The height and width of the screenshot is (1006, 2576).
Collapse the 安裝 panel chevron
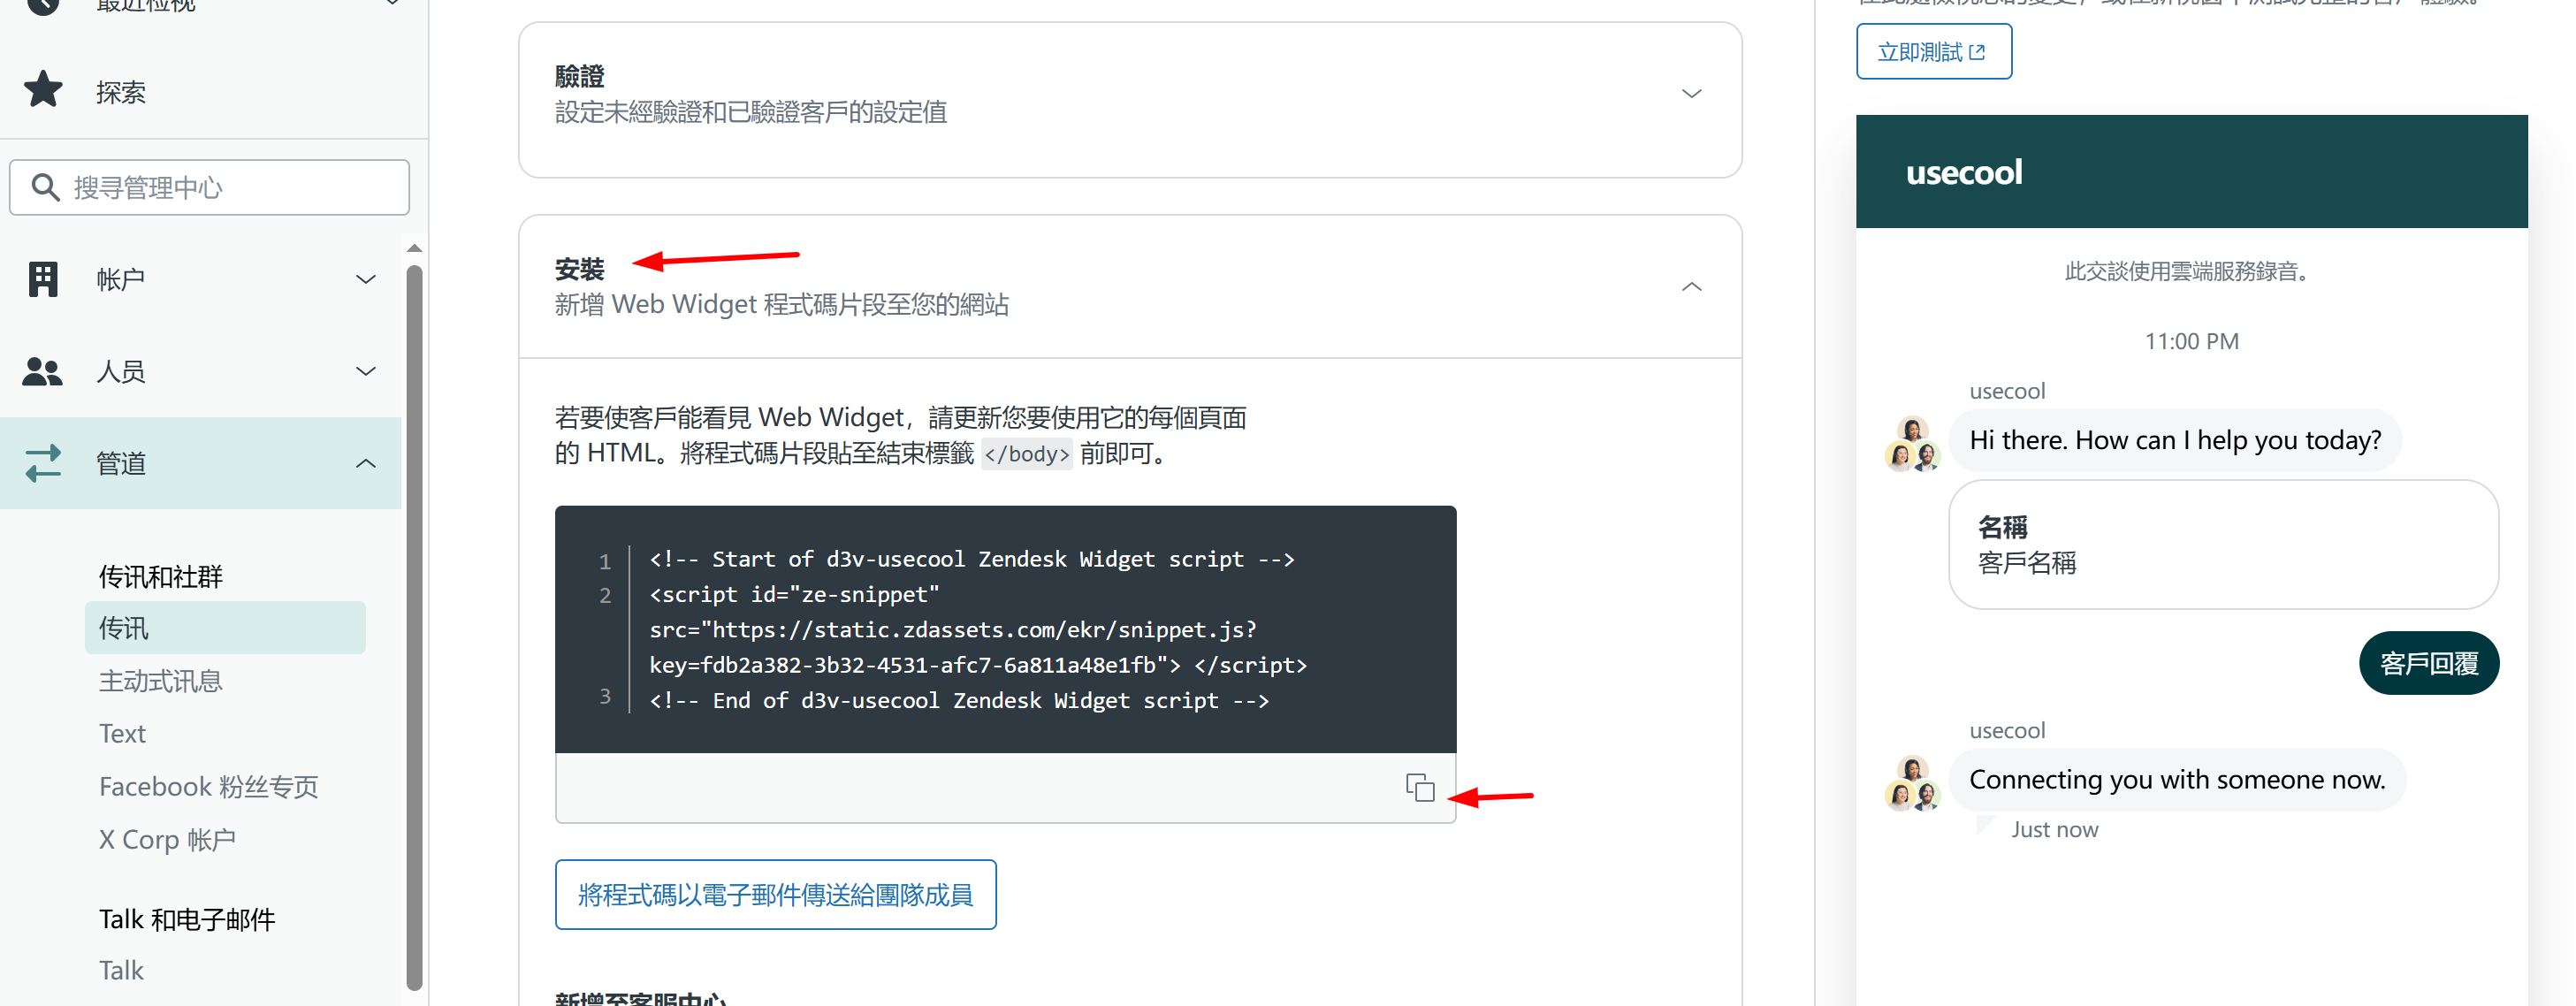click(1691, 287)
